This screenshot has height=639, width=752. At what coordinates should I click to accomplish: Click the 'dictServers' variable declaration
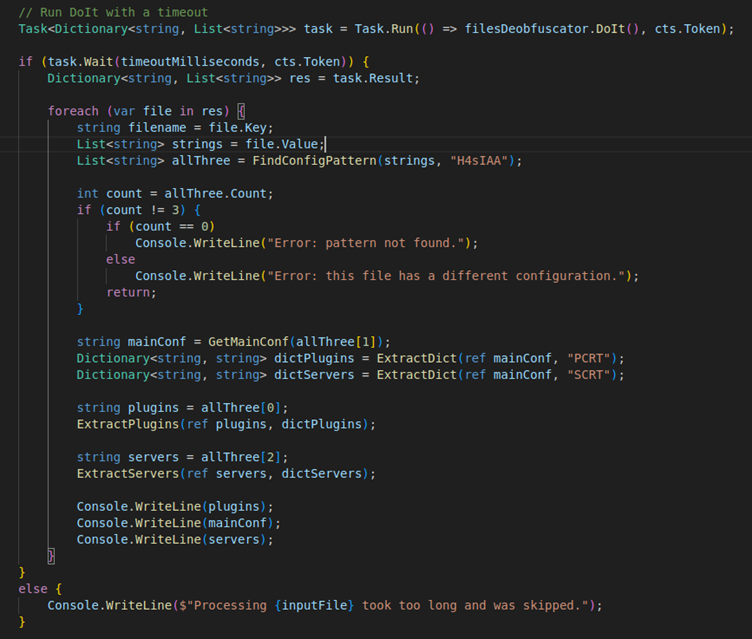(314, 375)
